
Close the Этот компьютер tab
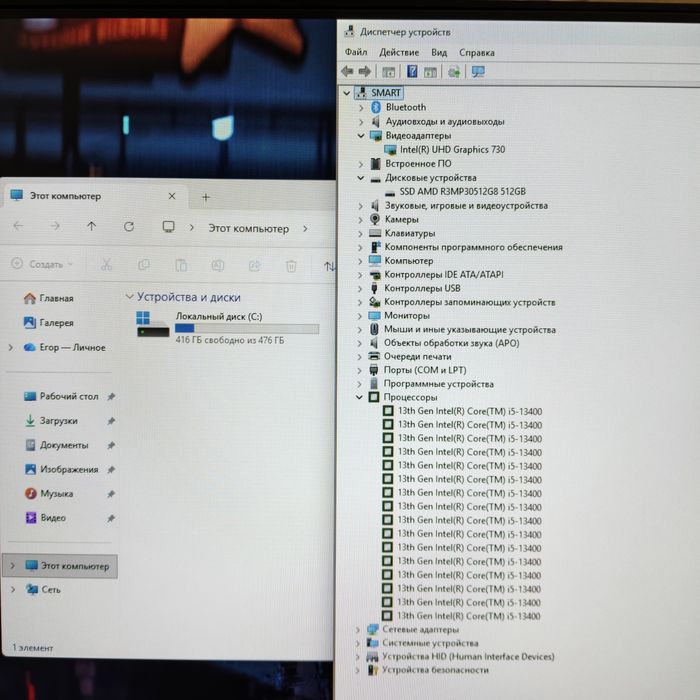tap(172, 196)
